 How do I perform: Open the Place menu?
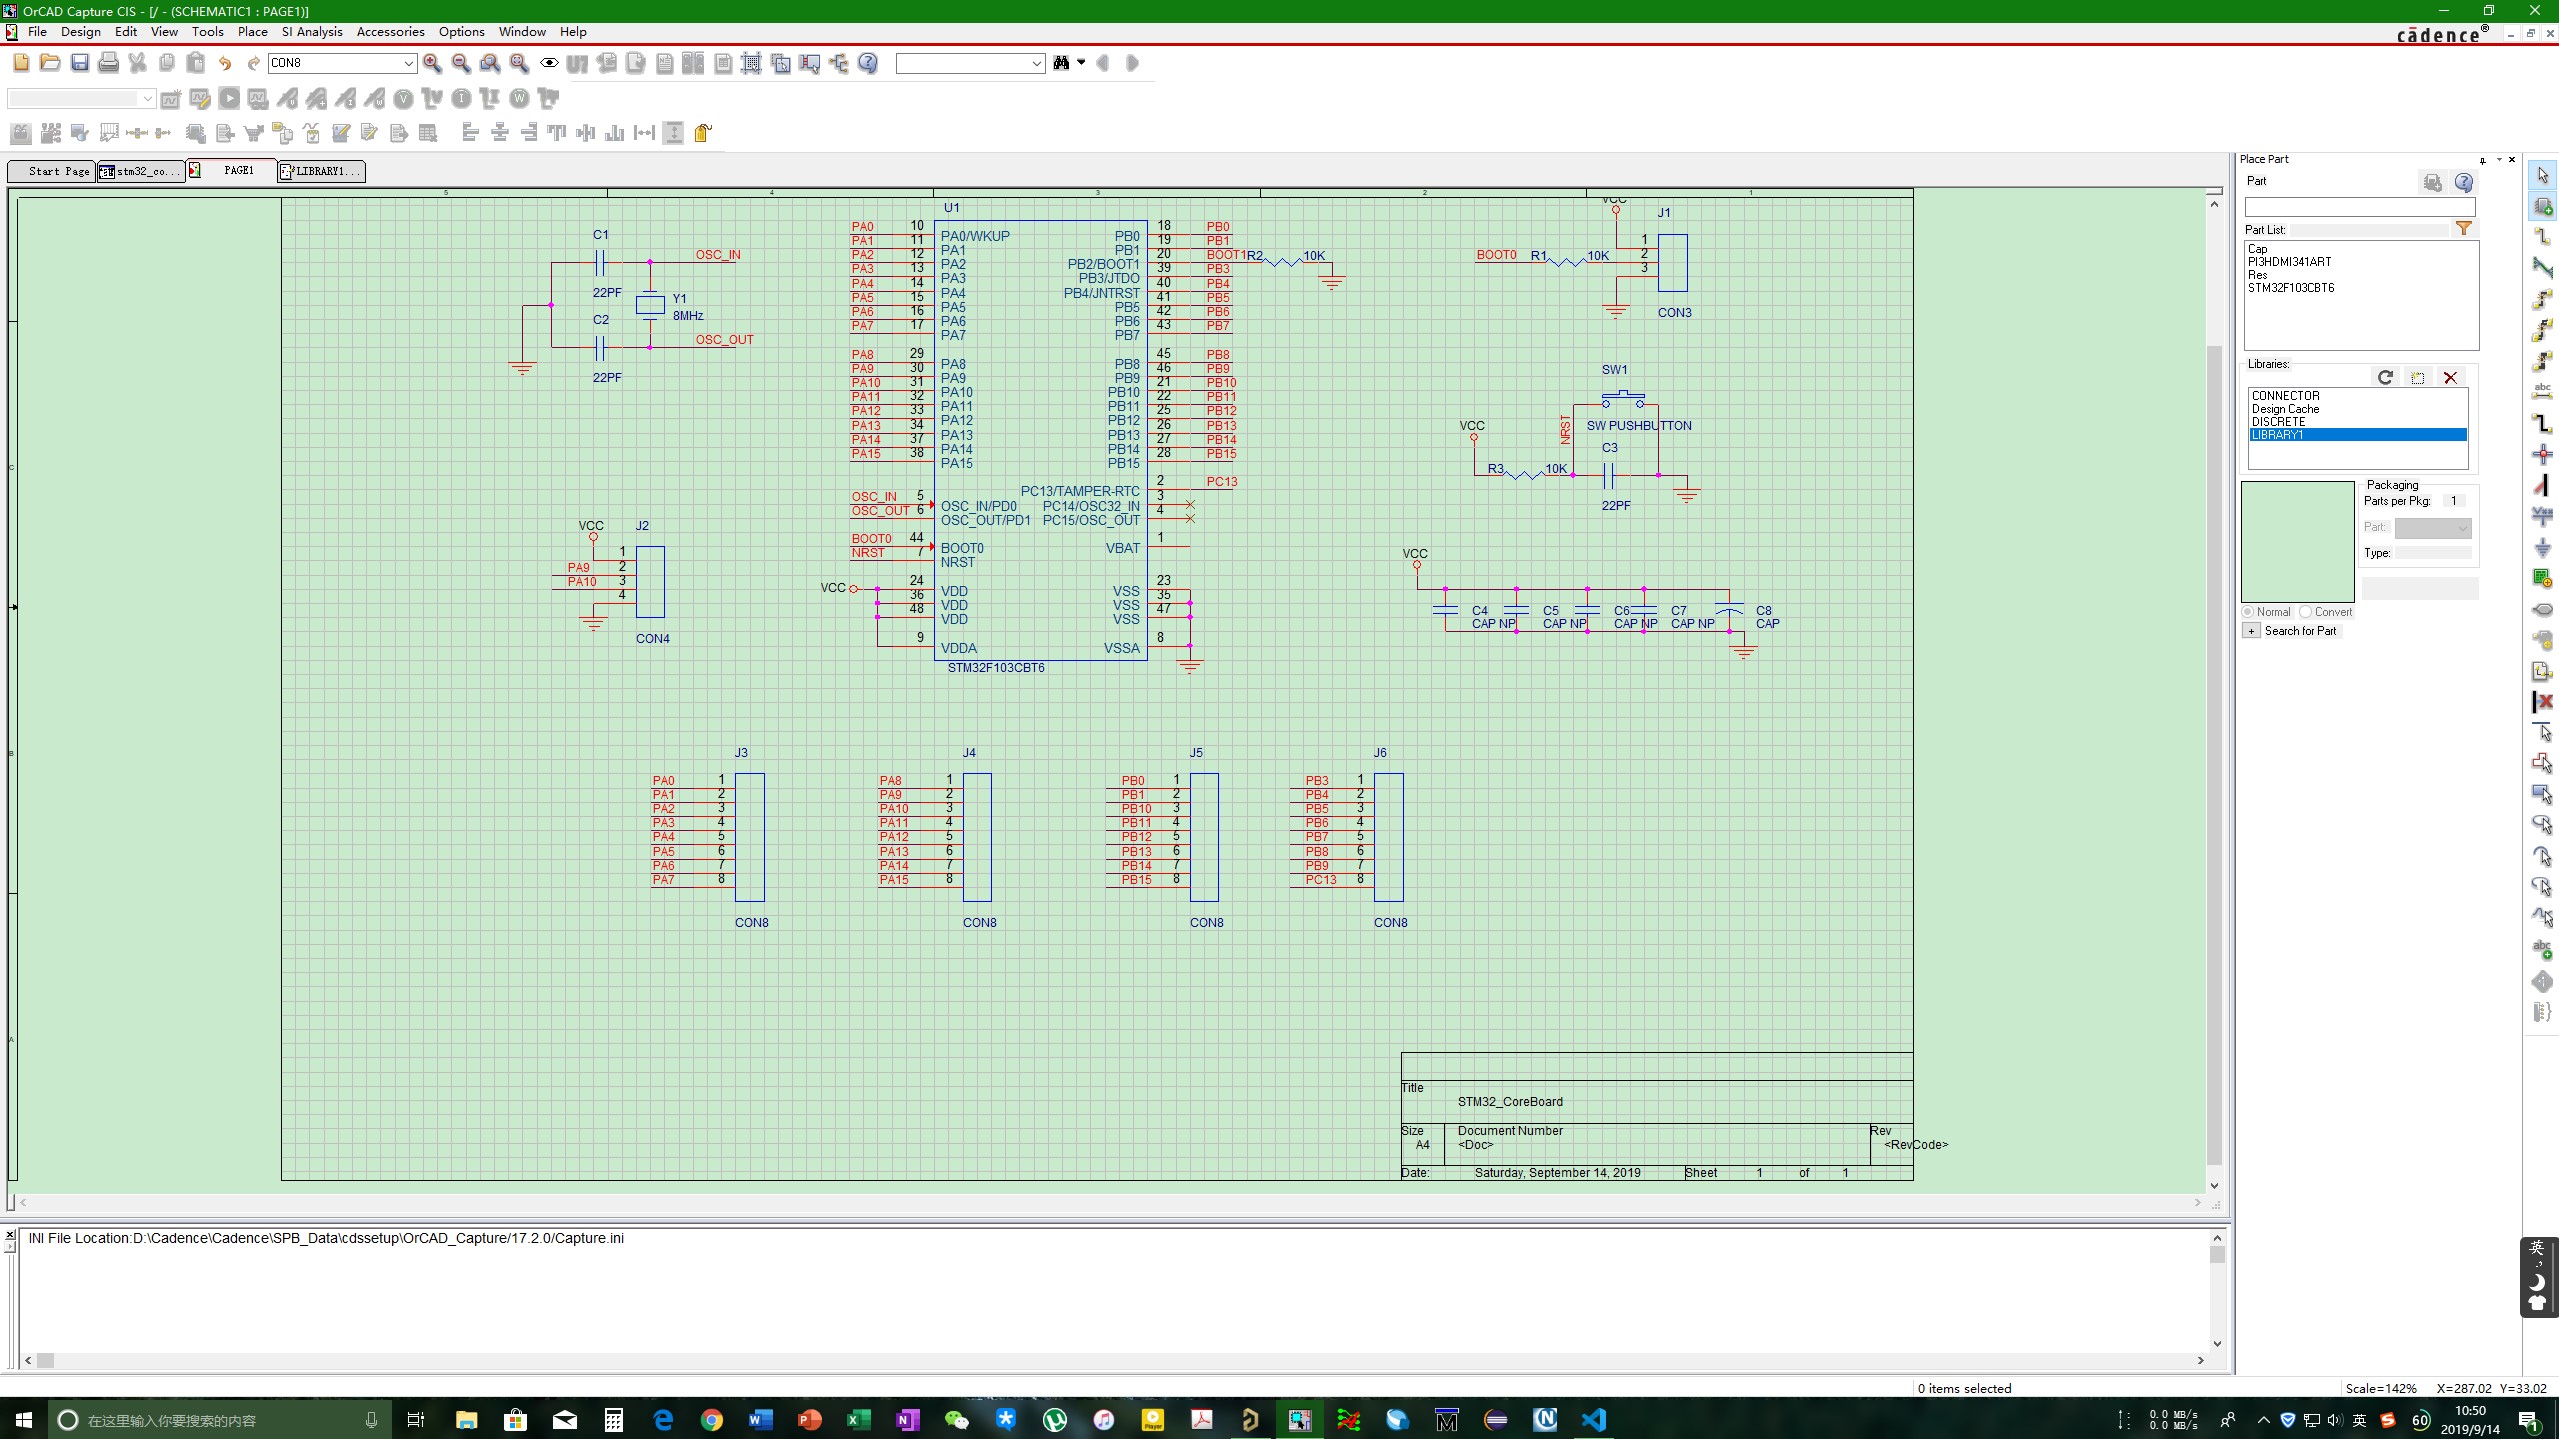coord(252,32)
